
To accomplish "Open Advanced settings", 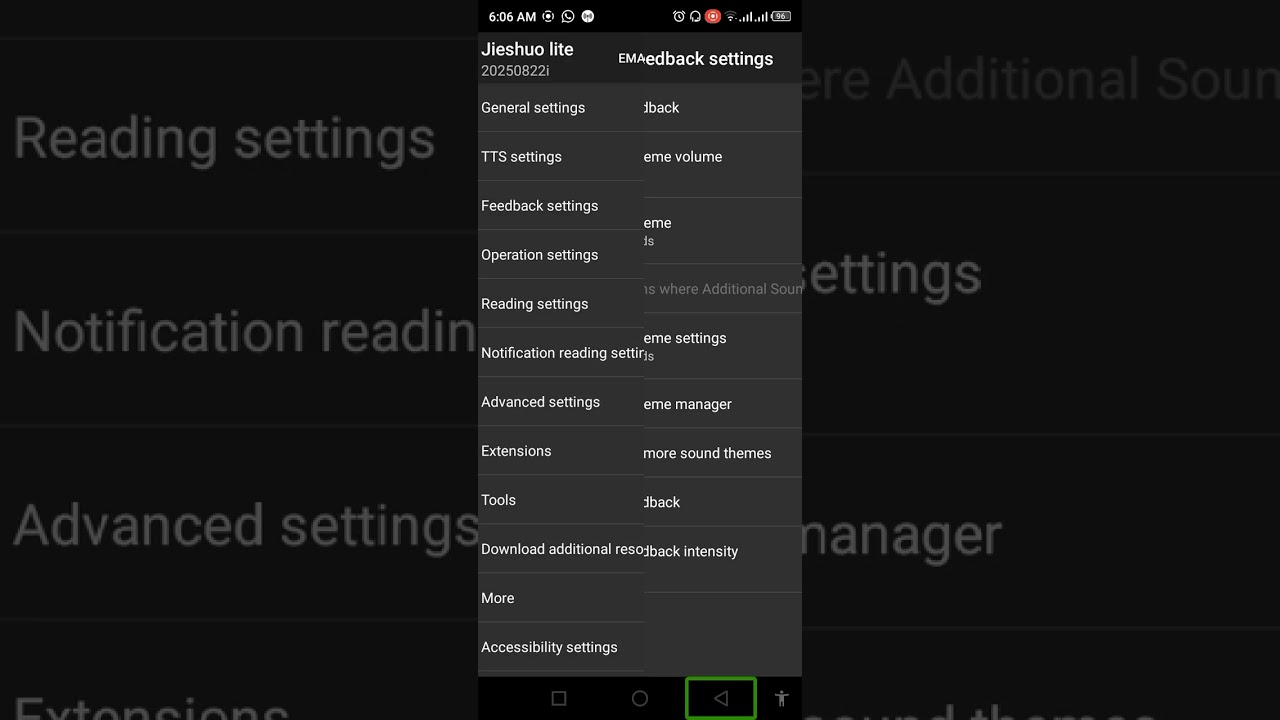I will pos(560,402).
